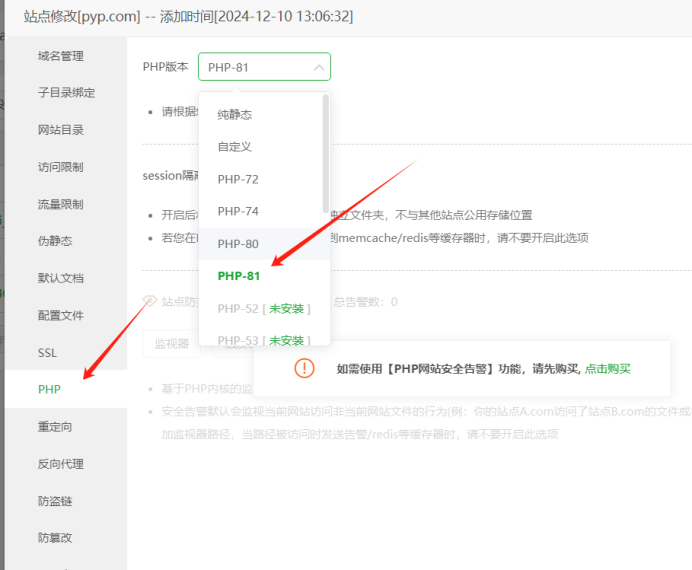Select uninstalled PHP-52 option
The height and width of the screenshot is (570, 692).
[x=264, y=308]
